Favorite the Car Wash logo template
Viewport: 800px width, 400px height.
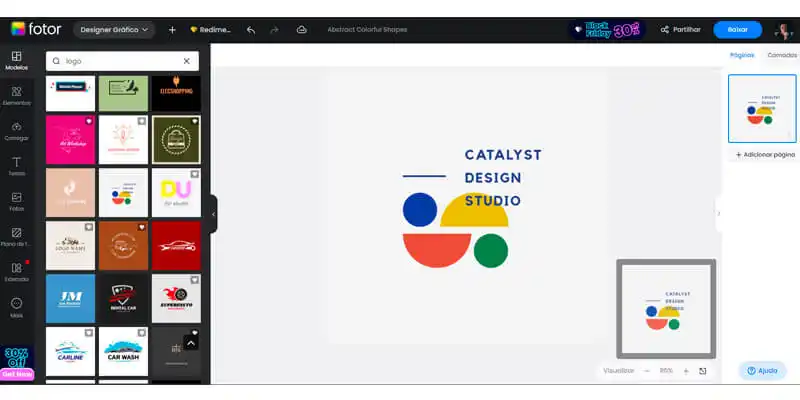pyautogui.click(x=141, y=333)
